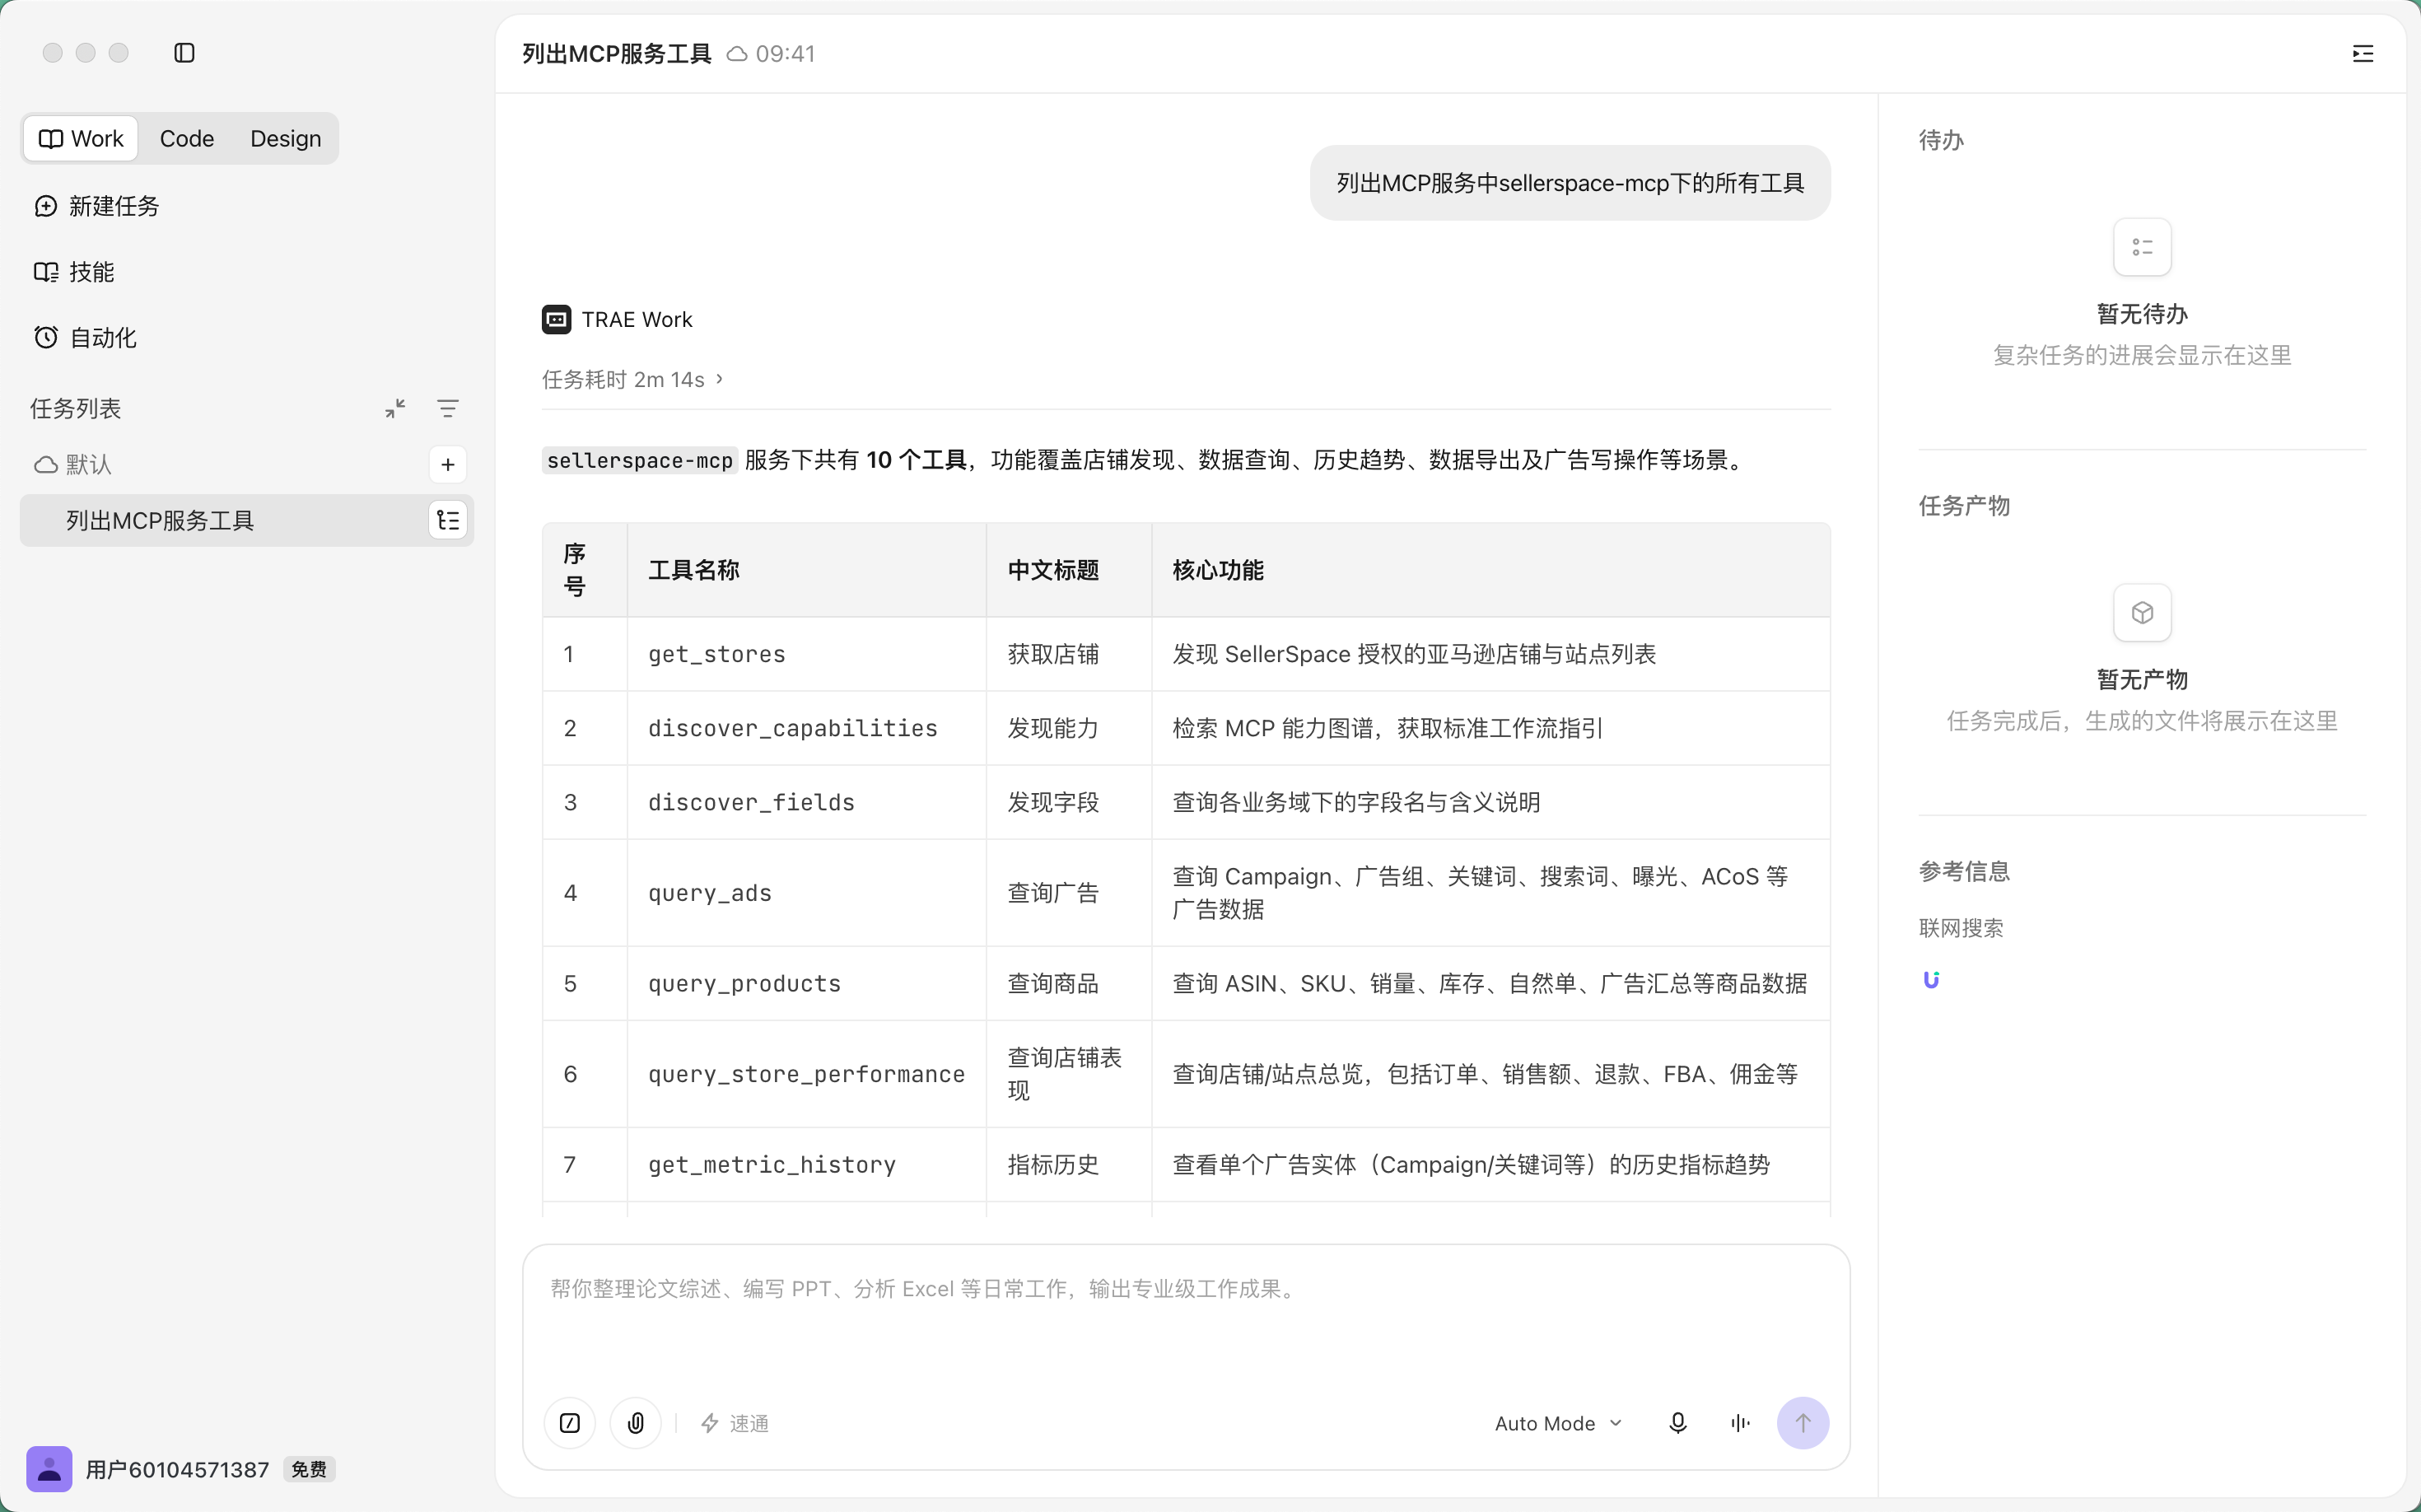Viewport: 2421px width, 1512px height.
Task: Click the TRAE Work logo icon
Action: (x=557, y=319)
